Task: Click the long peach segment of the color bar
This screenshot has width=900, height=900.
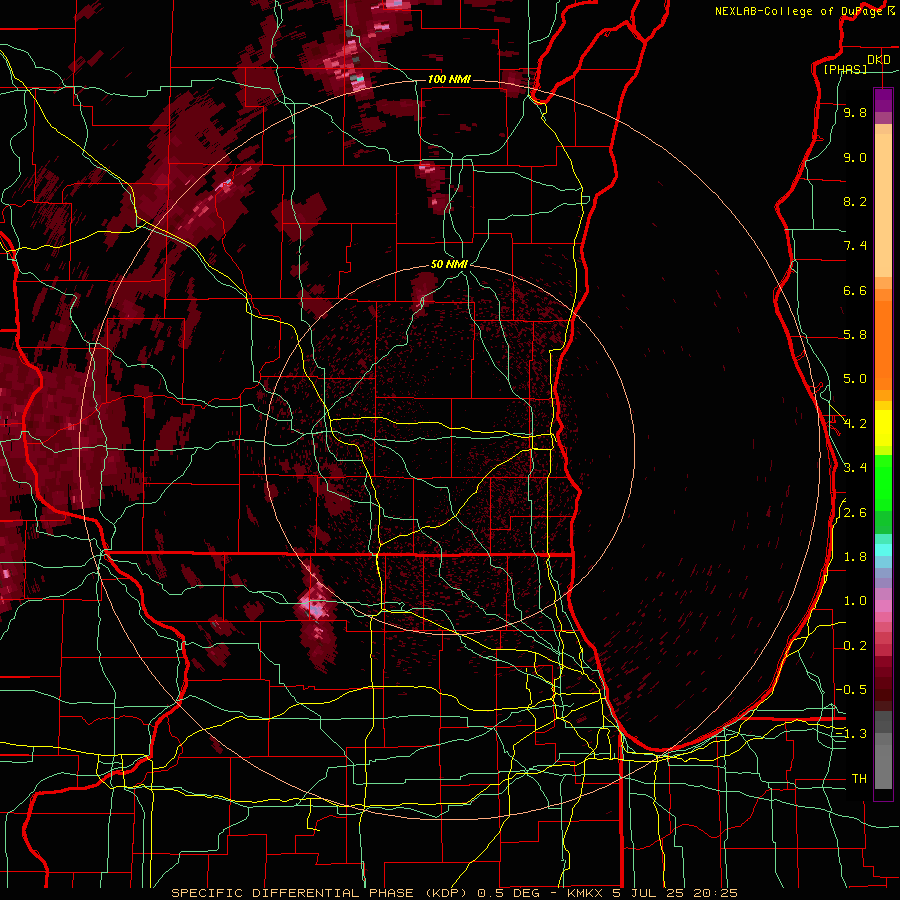Action: (x=883, y=205)
